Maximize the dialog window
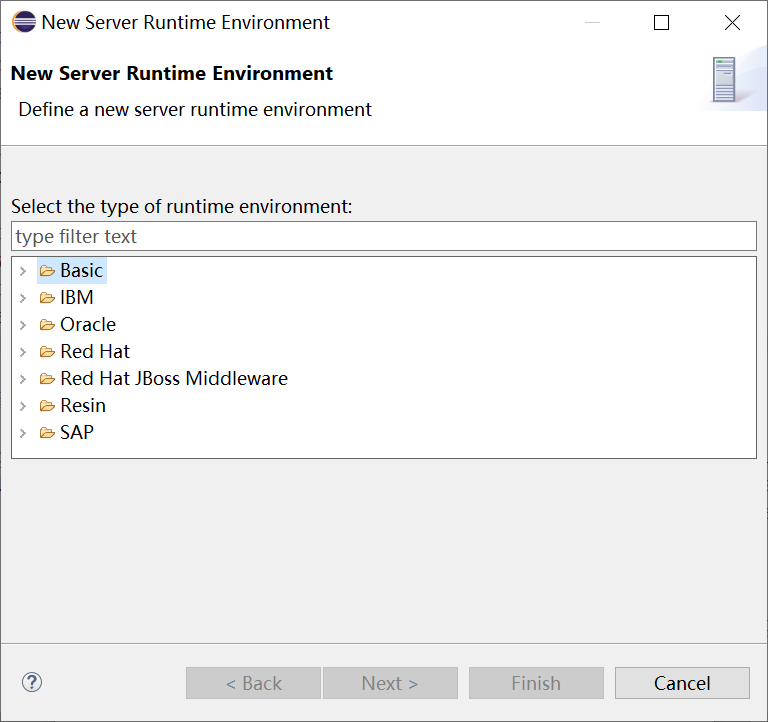Image resolution: width=768 pixels, height=722 pixels. pyautogui.click(x=661, y=22)
